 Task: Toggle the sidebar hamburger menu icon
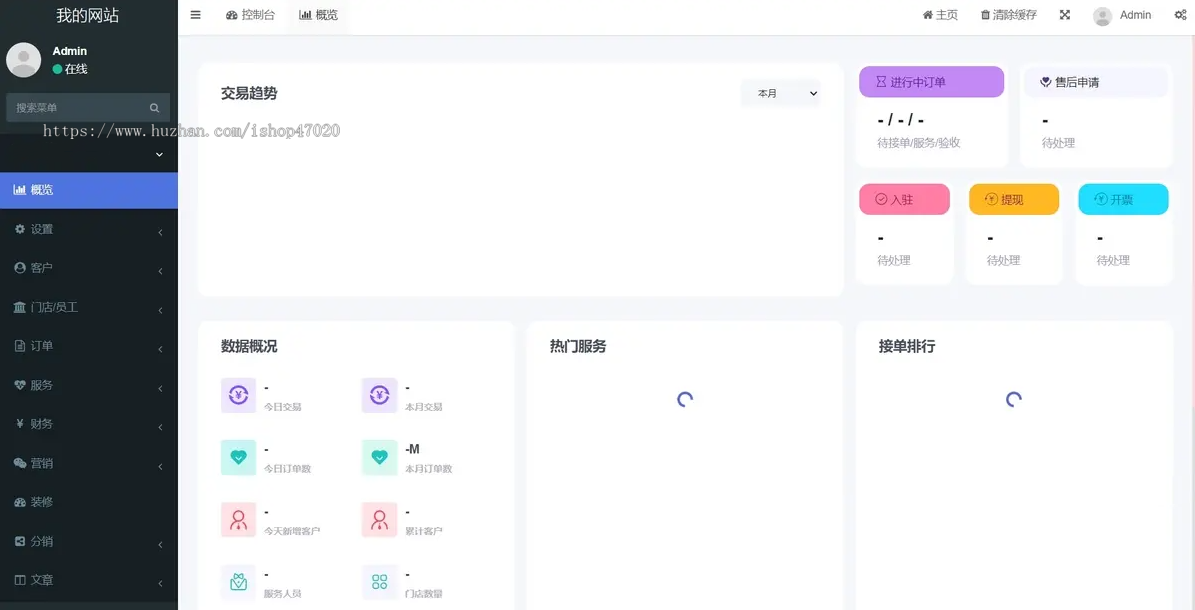pyautogui.click(x=196, y=14)
